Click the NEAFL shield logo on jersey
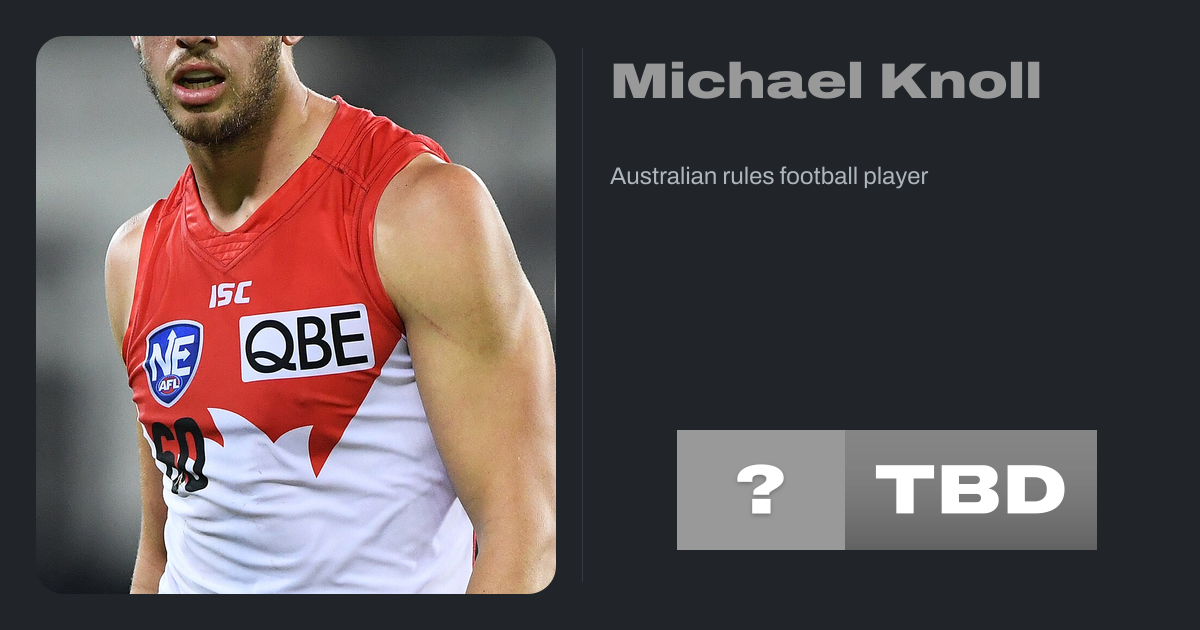 [x=174, y=362]
